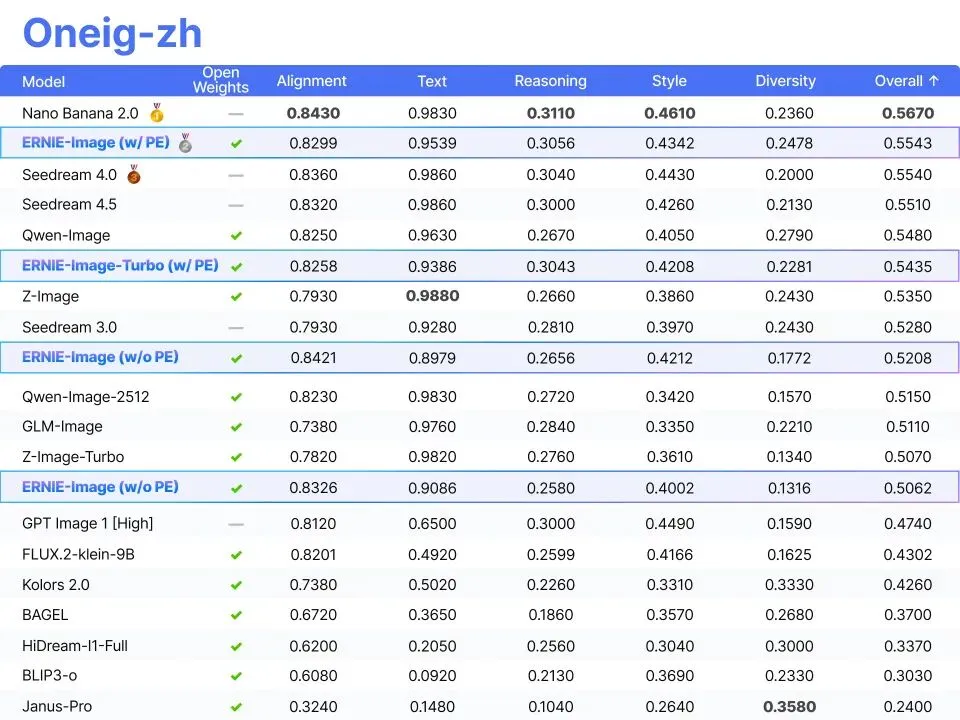The height and width of the screenshot is (720, 960).
Task: Select the GPT Image 1 [High] model name
Action: (88, 523)
